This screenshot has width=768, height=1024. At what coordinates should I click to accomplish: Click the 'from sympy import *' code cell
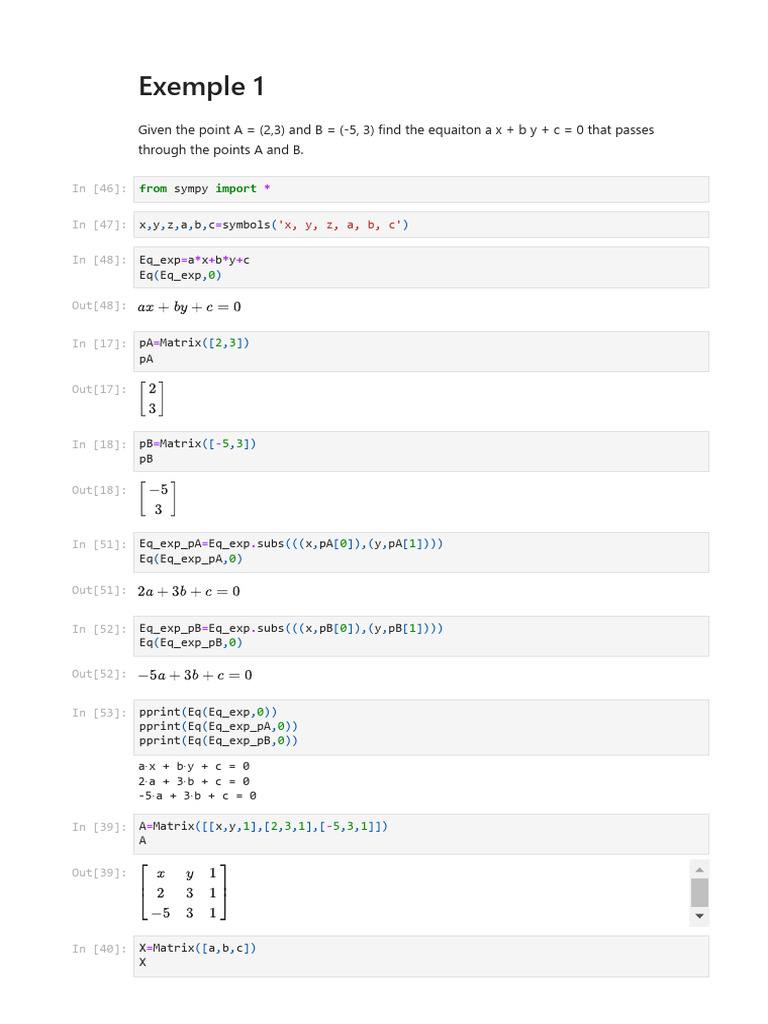tap(421, 189)
